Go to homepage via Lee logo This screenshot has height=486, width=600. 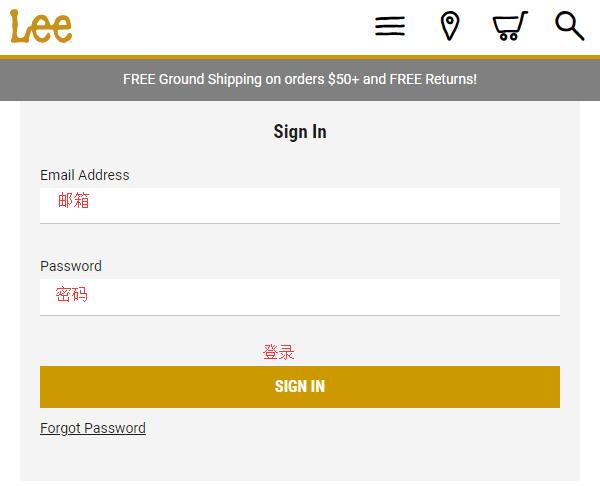pos(41,26)
